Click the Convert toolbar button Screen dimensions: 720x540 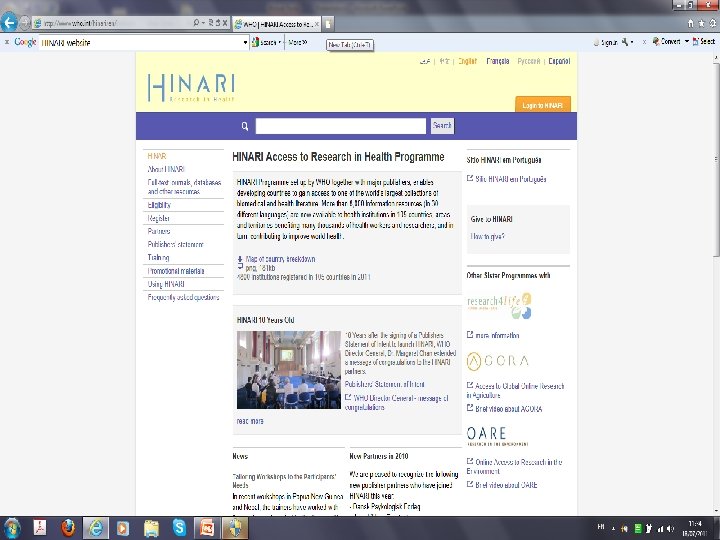666,42
